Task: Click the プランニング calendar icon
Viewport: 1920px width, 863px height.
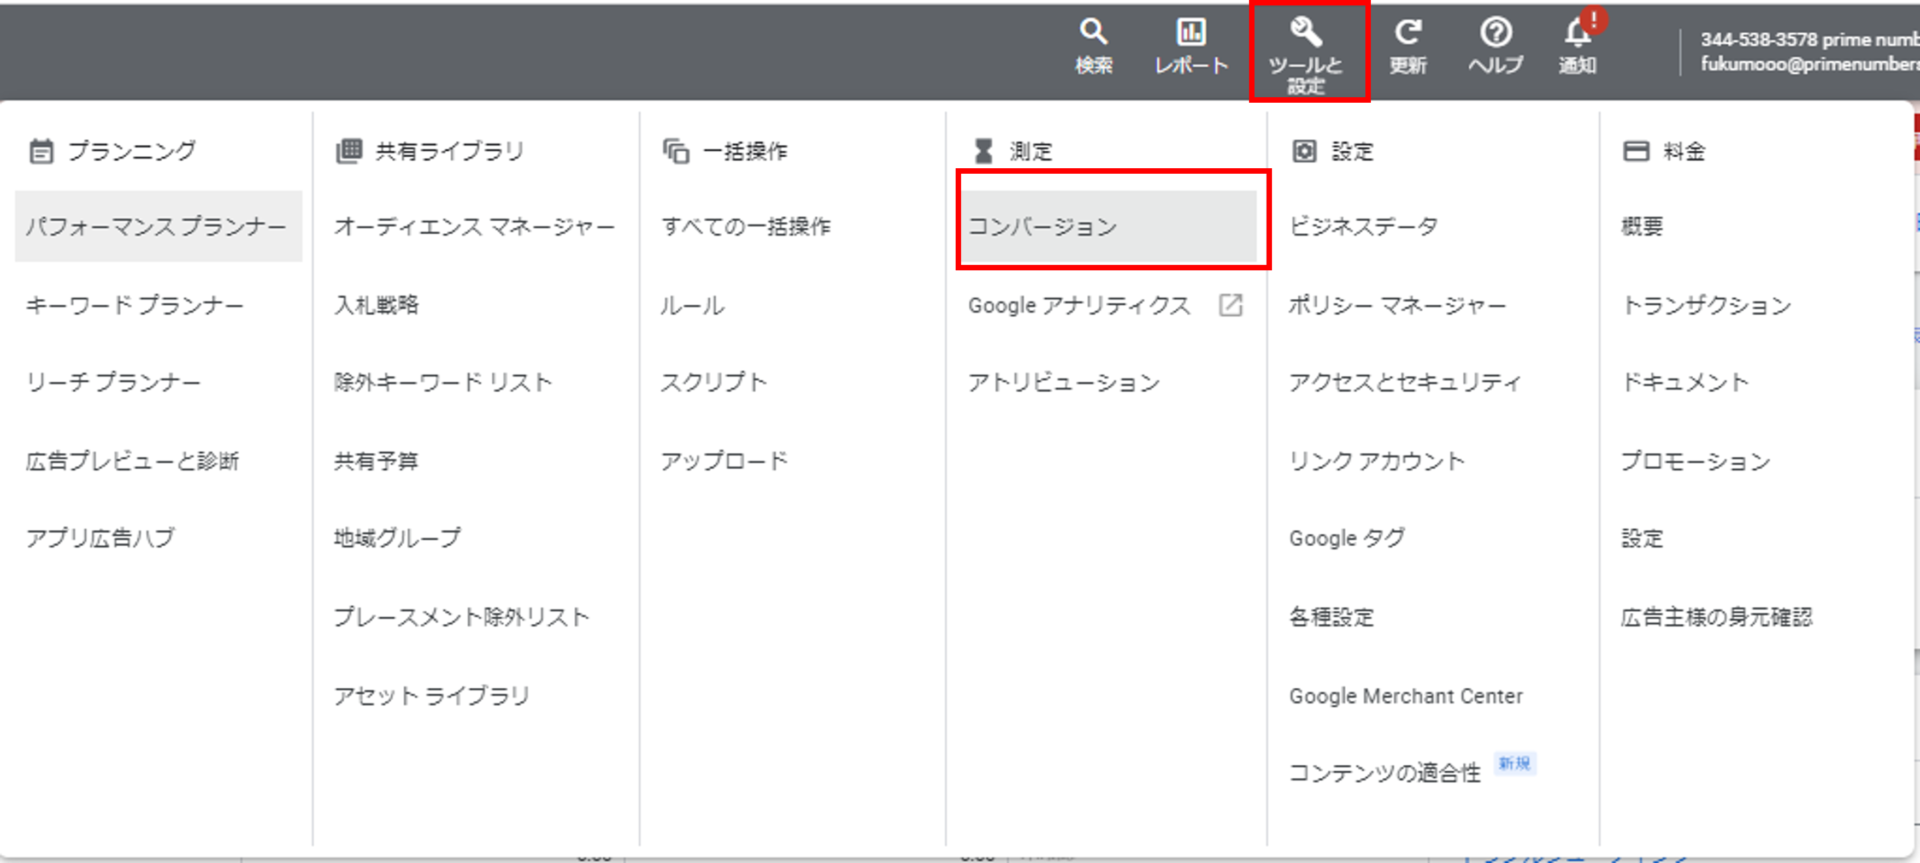Action: (x=41, y=151)
